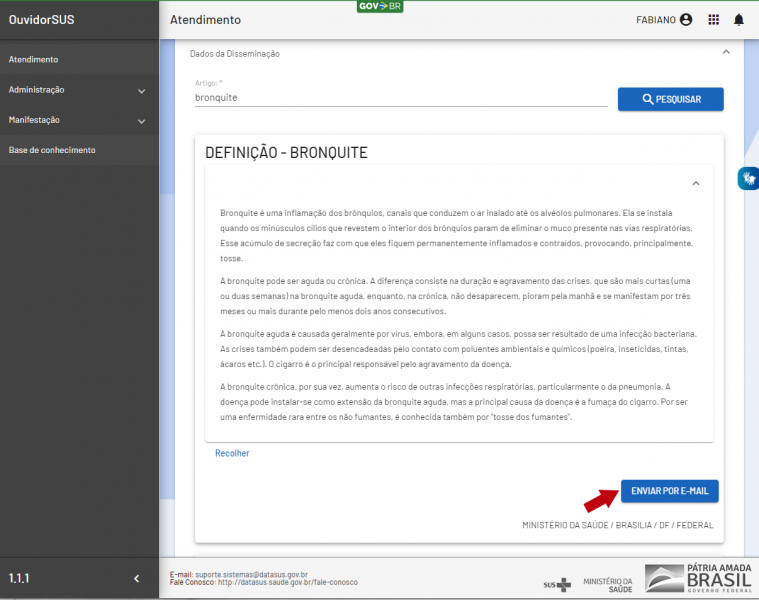This screenshot has height=600, width=759.
Task: Expand the Administração menu chevron
Action: tap(141, 91)
